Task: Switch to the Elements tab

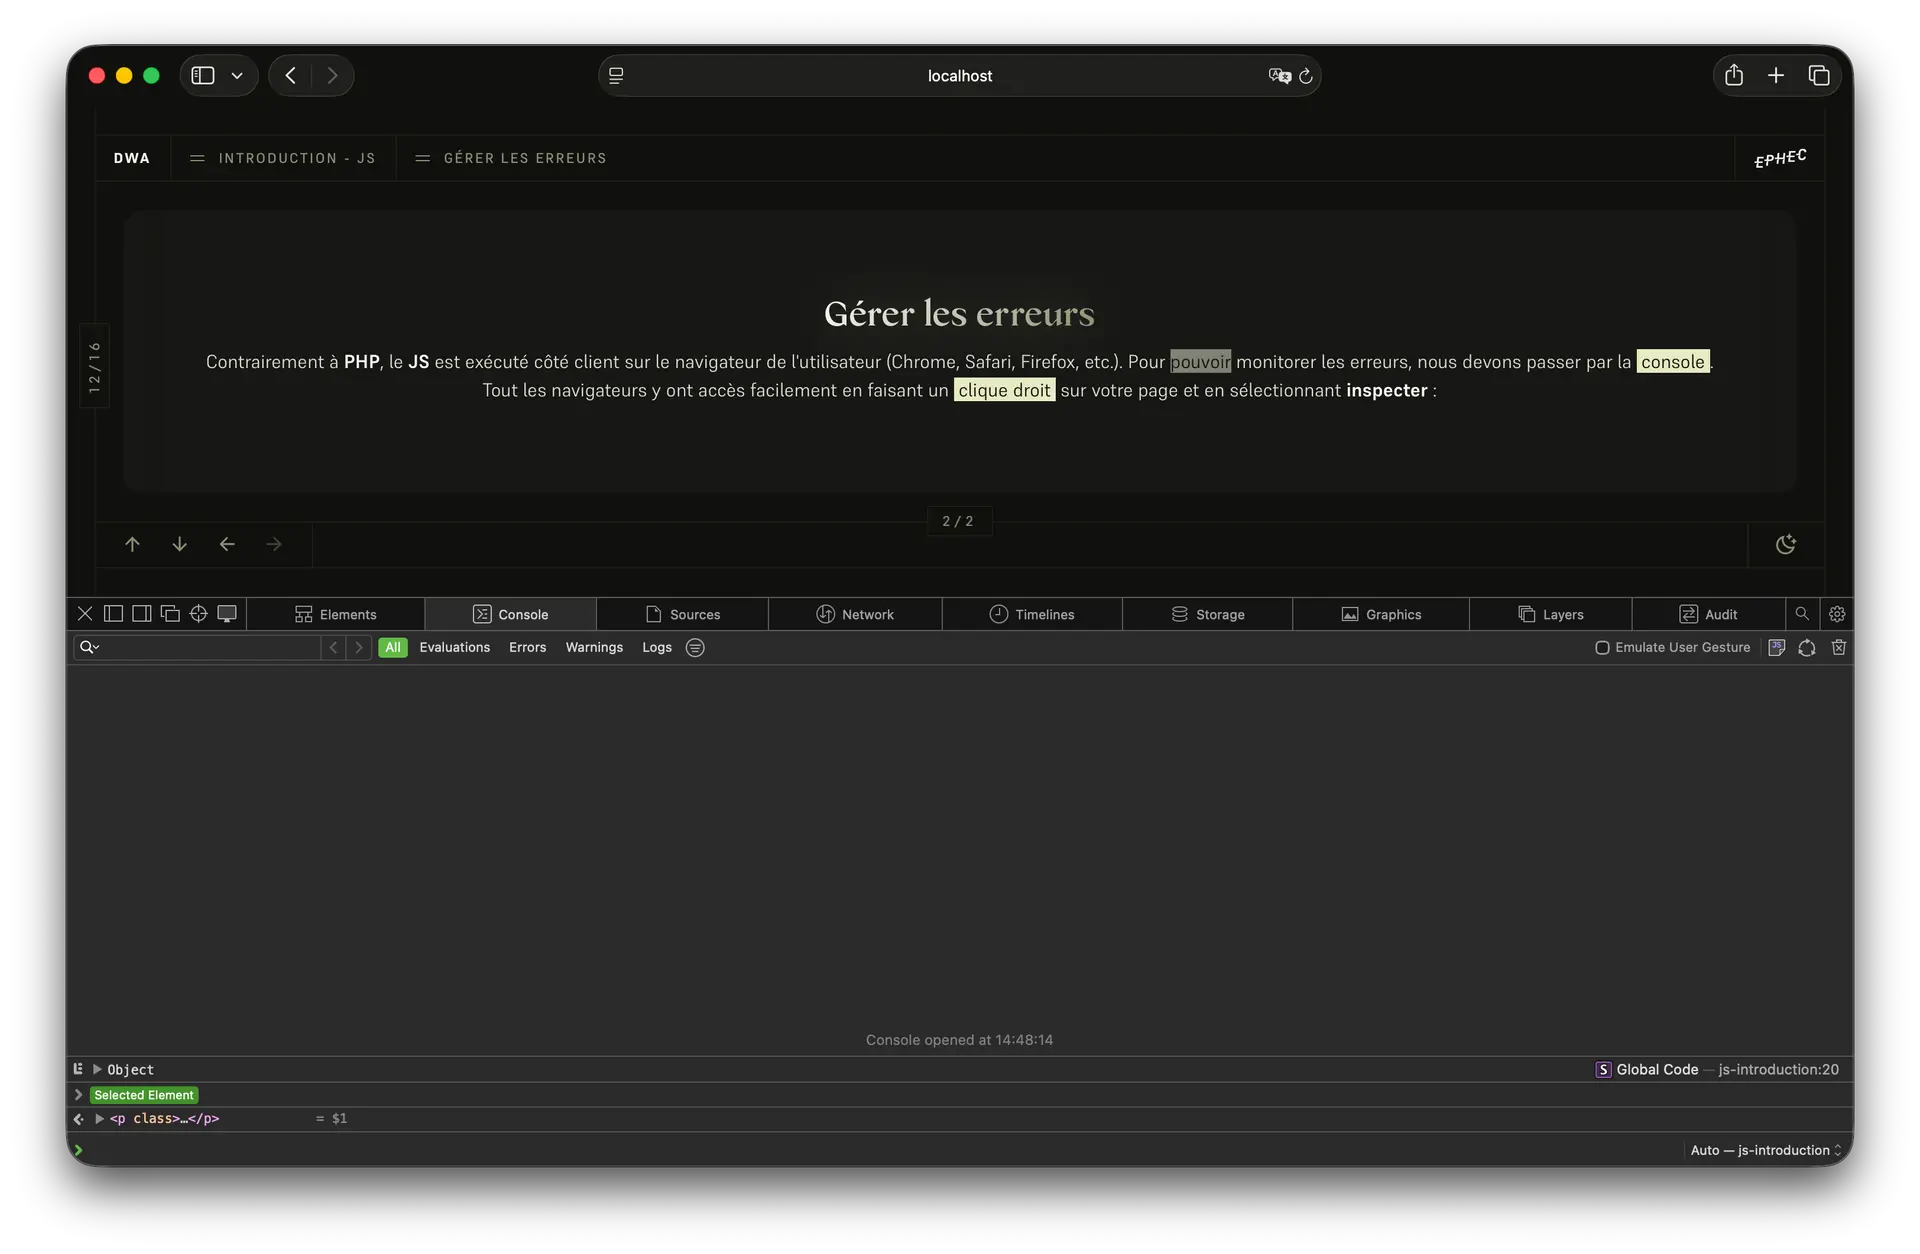Action: tap(335, 614)
